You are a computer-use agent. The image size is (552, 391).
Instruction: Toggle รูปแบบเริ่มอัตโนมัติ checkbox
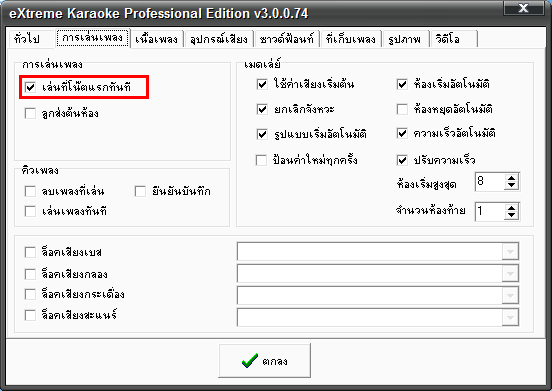click(x=262, y=134)
